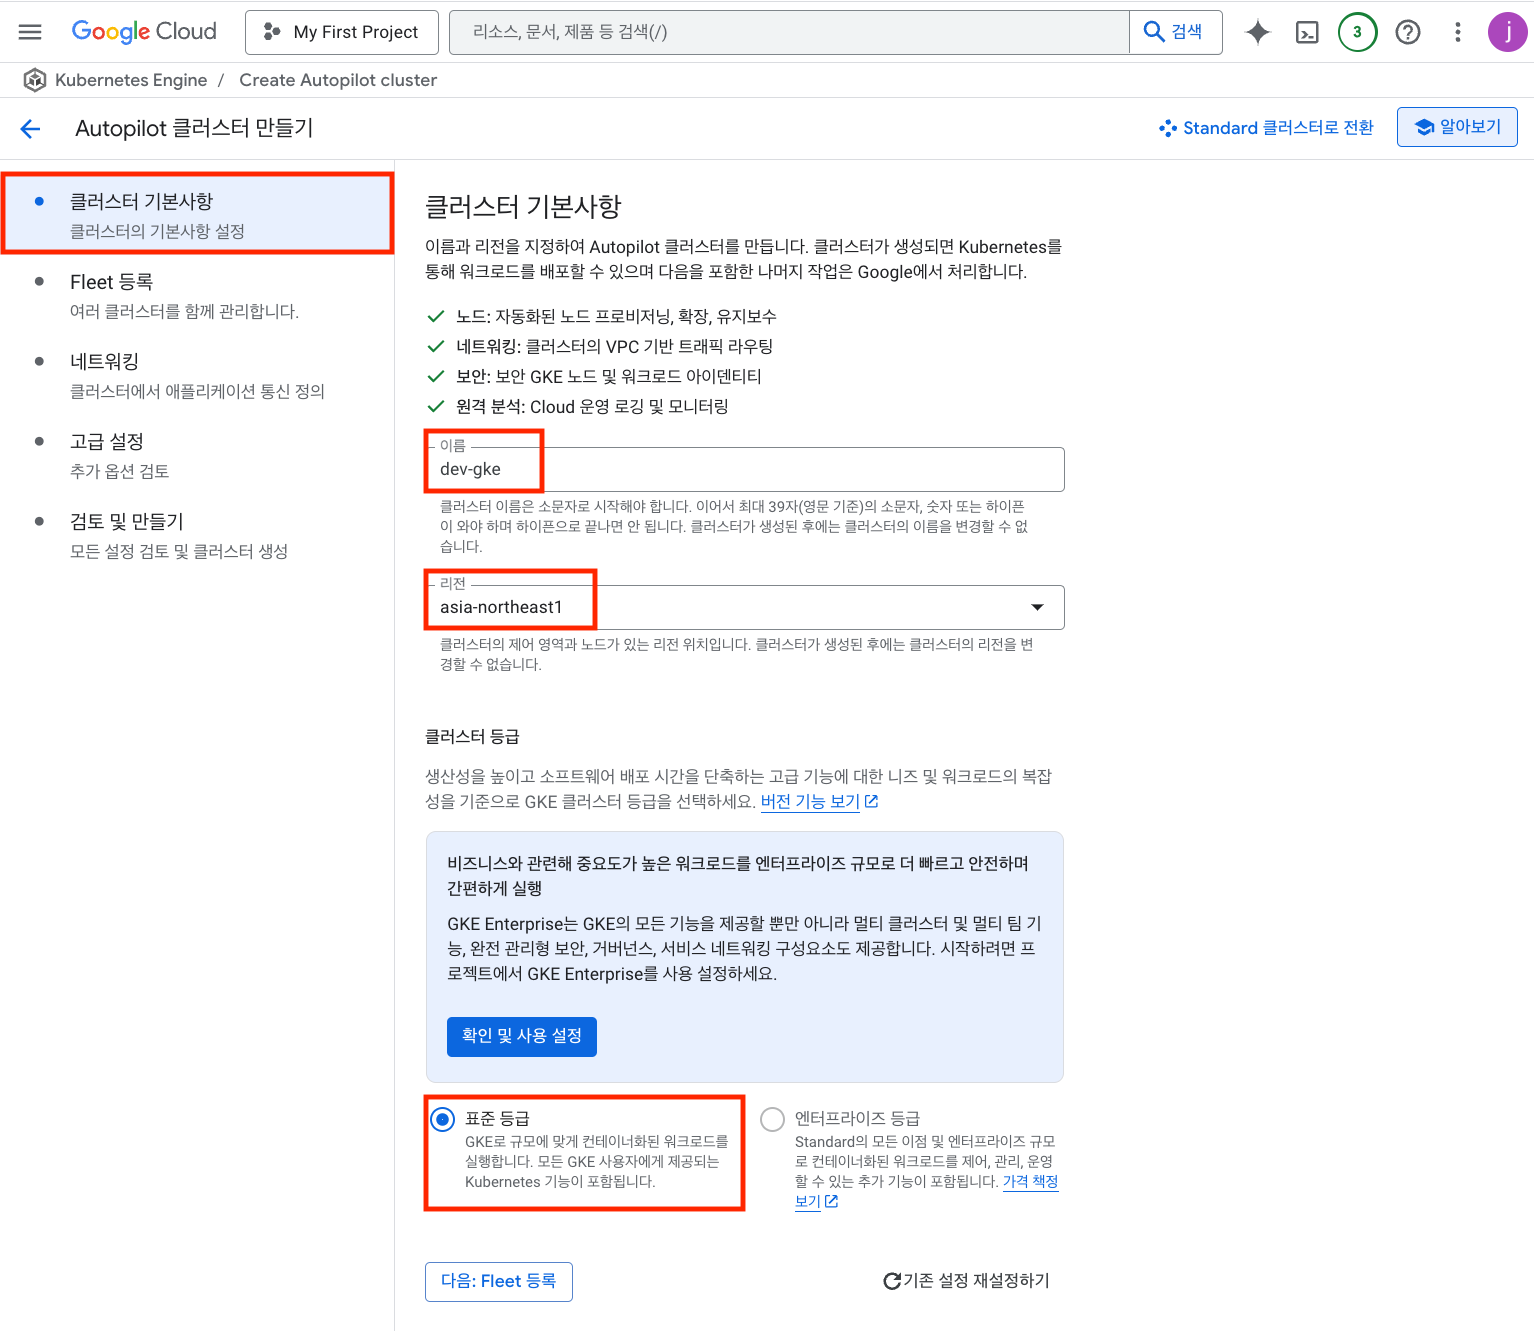Select 클러스터 기본사항 step in sidebar
1534x1331 pixels.
197,214
